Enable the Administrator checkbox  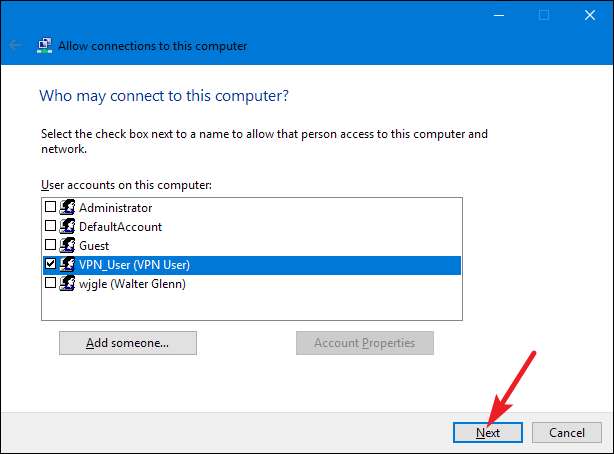(51, 208)
